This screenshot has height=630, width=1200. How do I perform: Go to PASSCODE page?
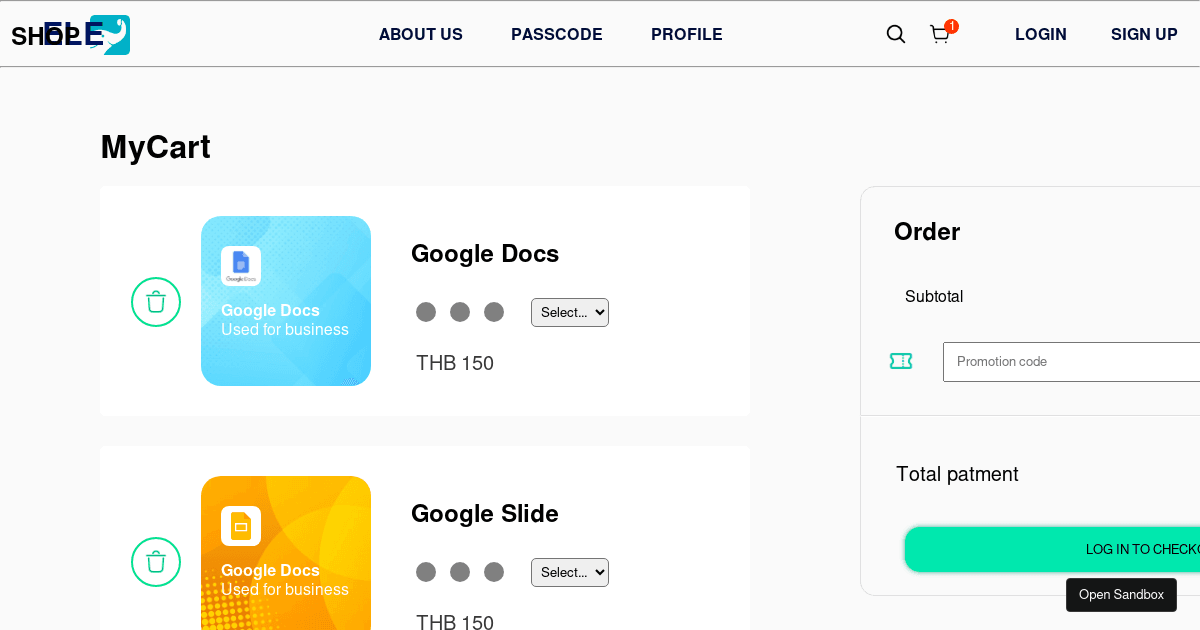pyautogui.click(x=557, y=34)
